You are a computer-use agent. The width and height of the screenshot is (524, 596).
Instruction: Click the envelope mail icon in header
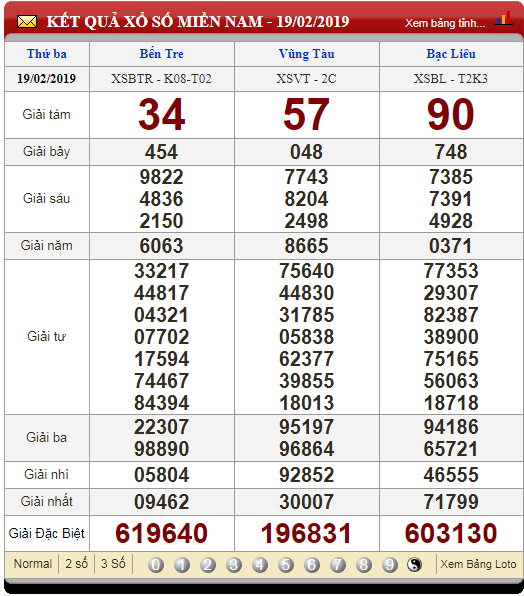point(27,22)
